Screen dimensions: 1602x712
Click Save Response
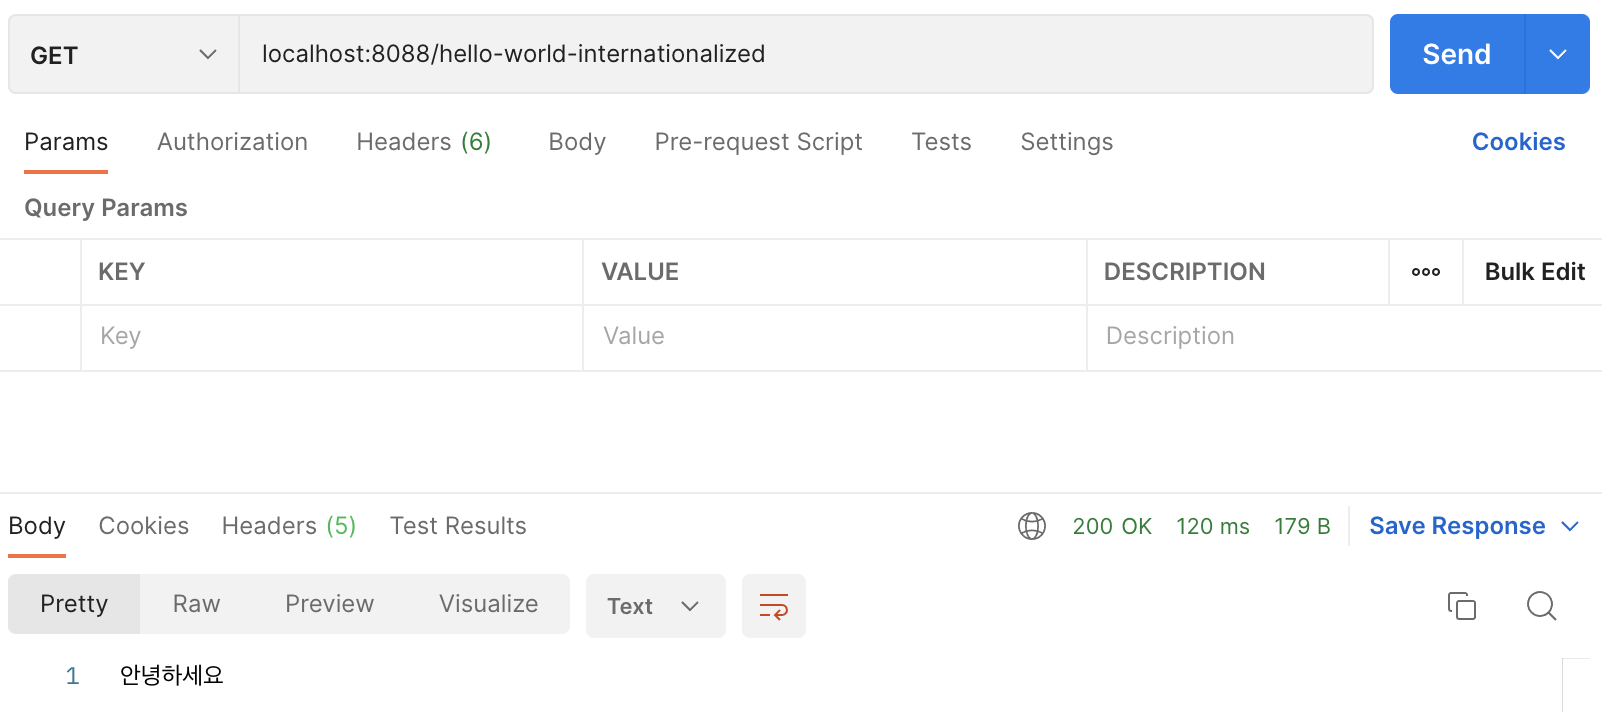coord(1457,526)
